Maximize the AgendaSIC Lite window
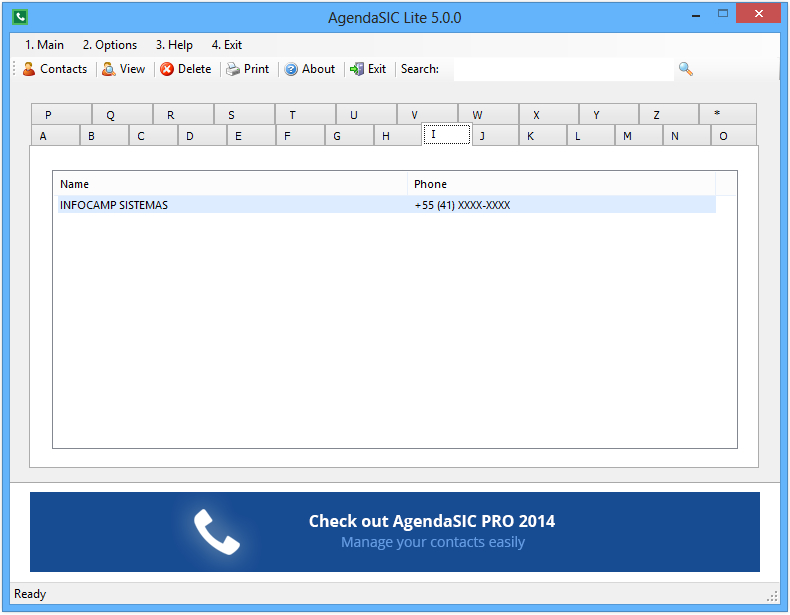Screen dimensions: 790x615 tap(723, 14)
